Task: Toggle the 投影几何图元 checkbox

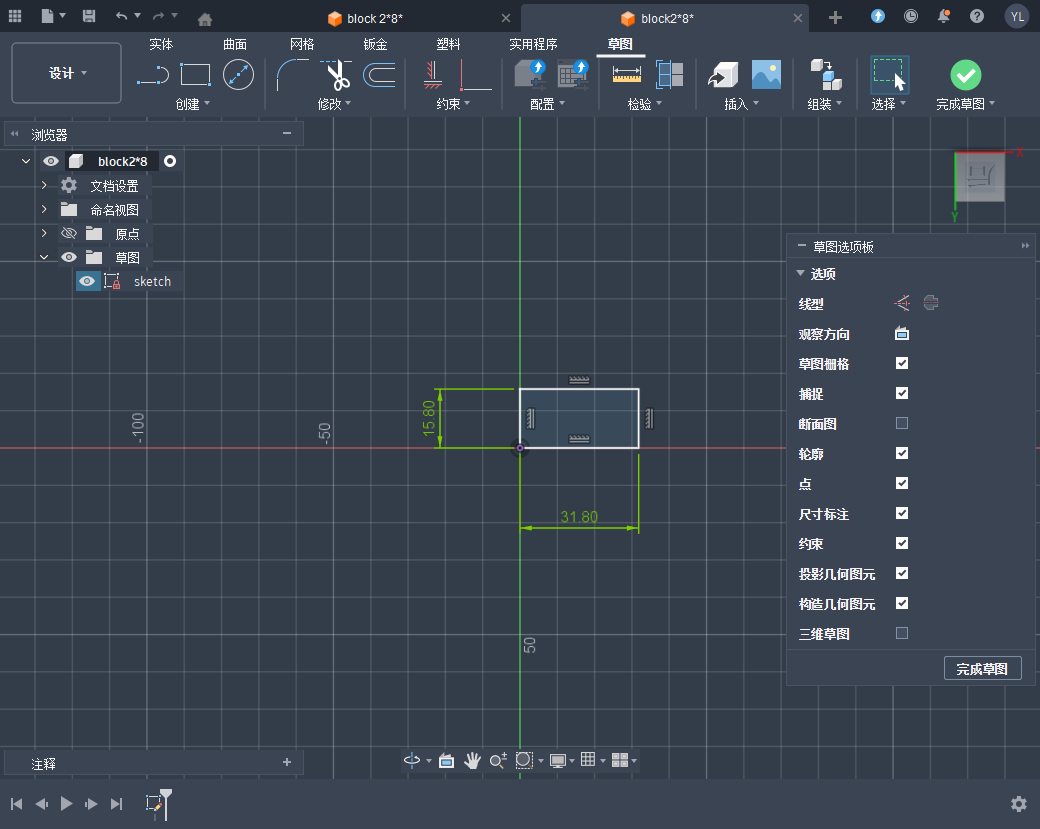Action: point(902,573)
